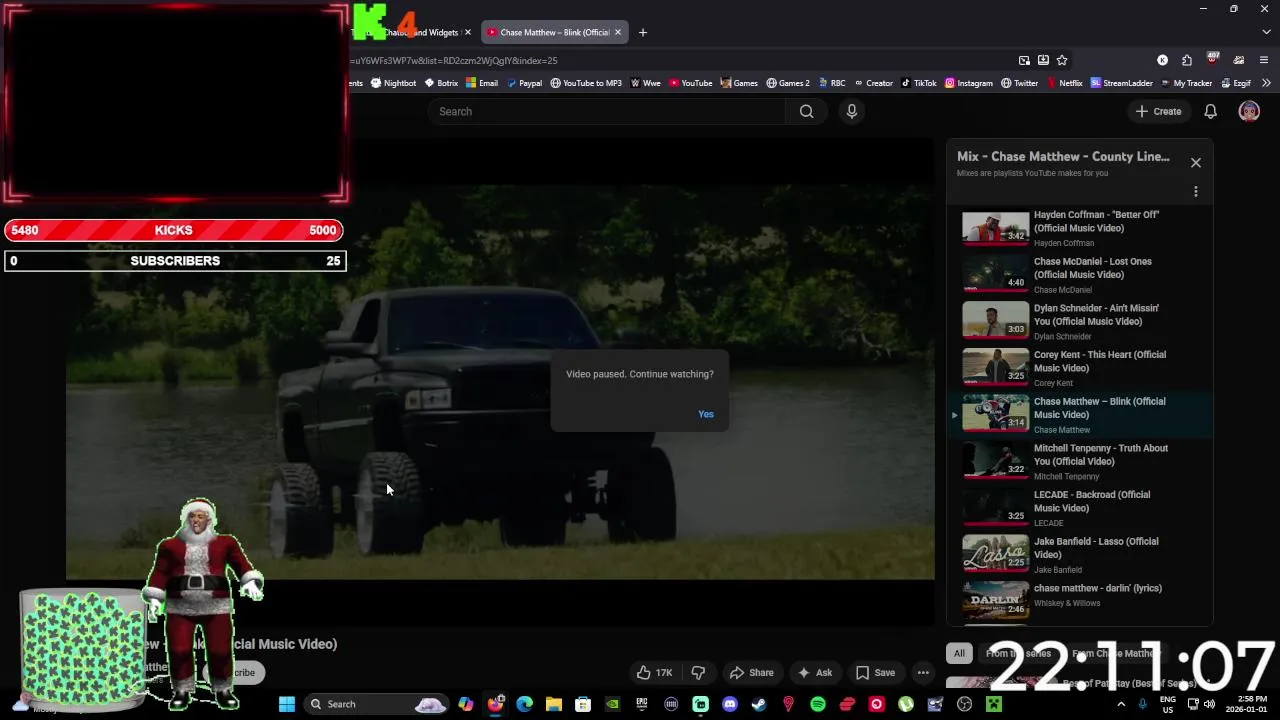The height and width of the screenshot is (720, 1280).
Task: Open the My Tracker bookmark
Action: pos(1186,83)
